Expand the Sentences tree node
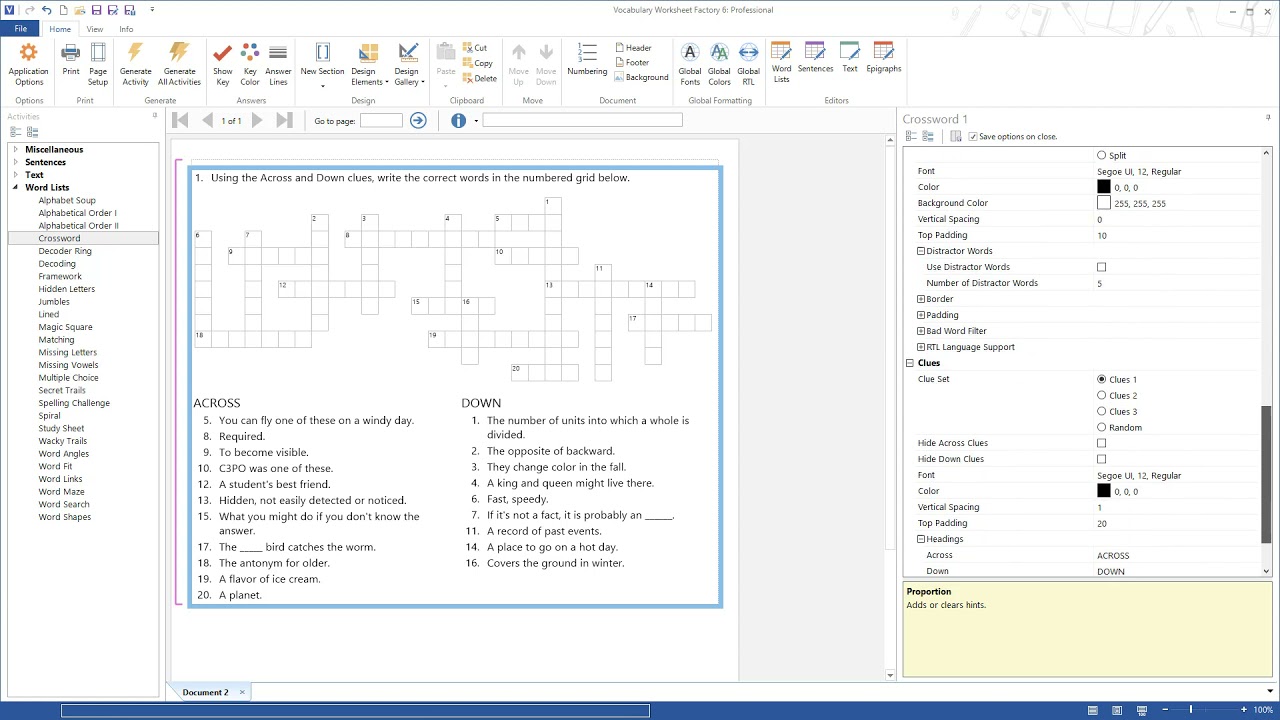 15,162
